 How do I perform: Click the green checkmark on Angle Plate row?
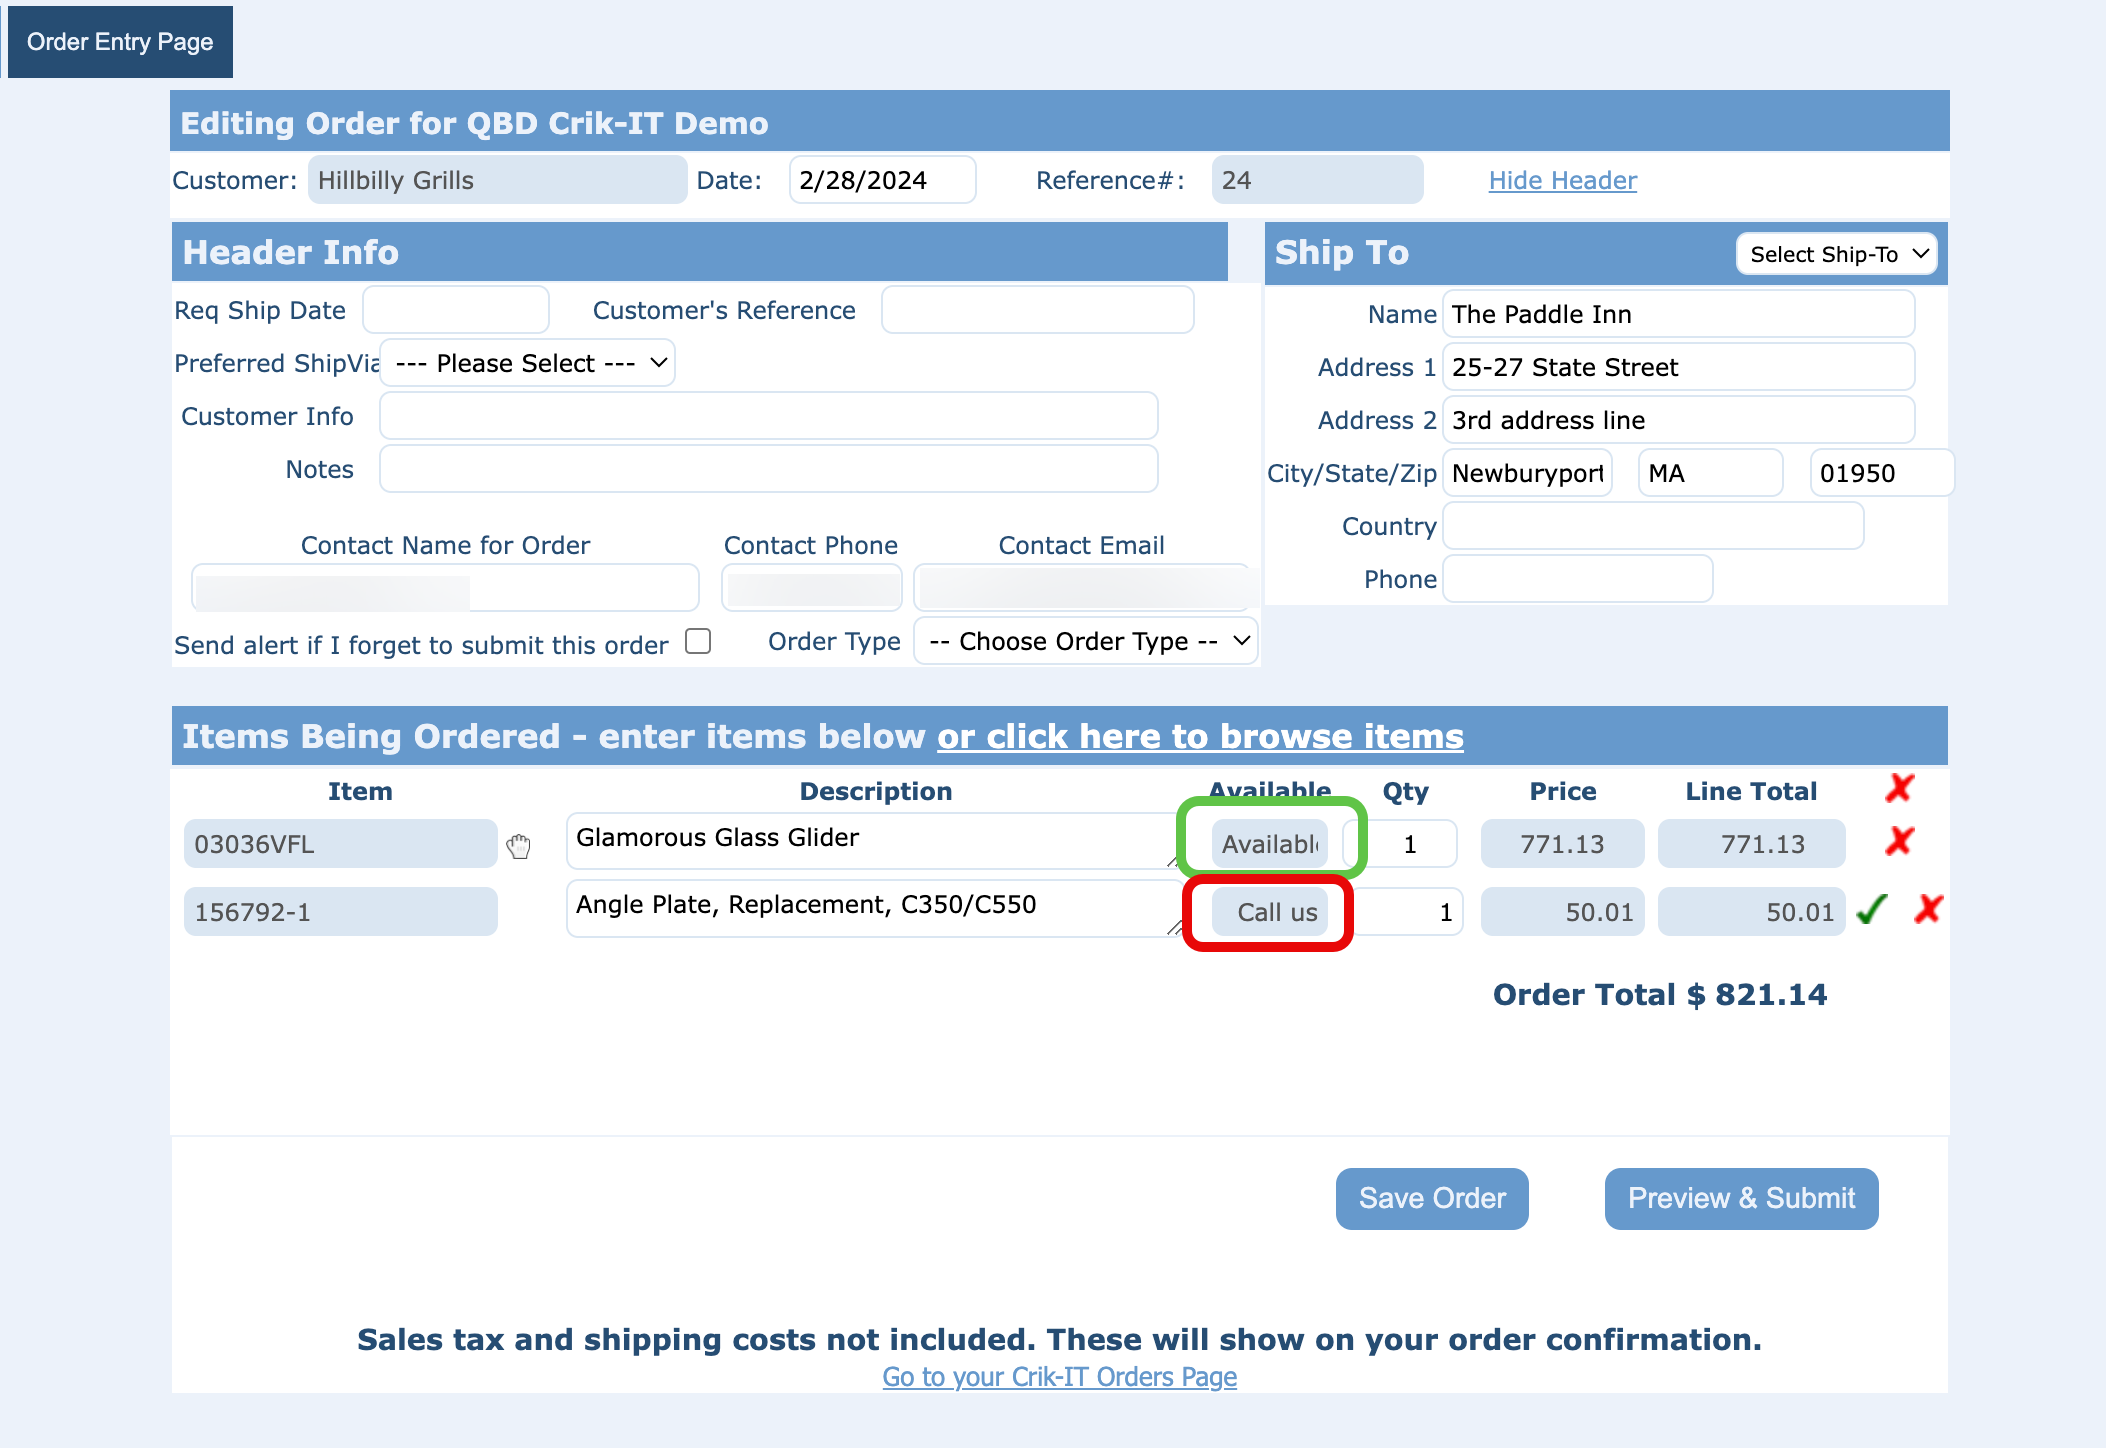coord(1871,909)
